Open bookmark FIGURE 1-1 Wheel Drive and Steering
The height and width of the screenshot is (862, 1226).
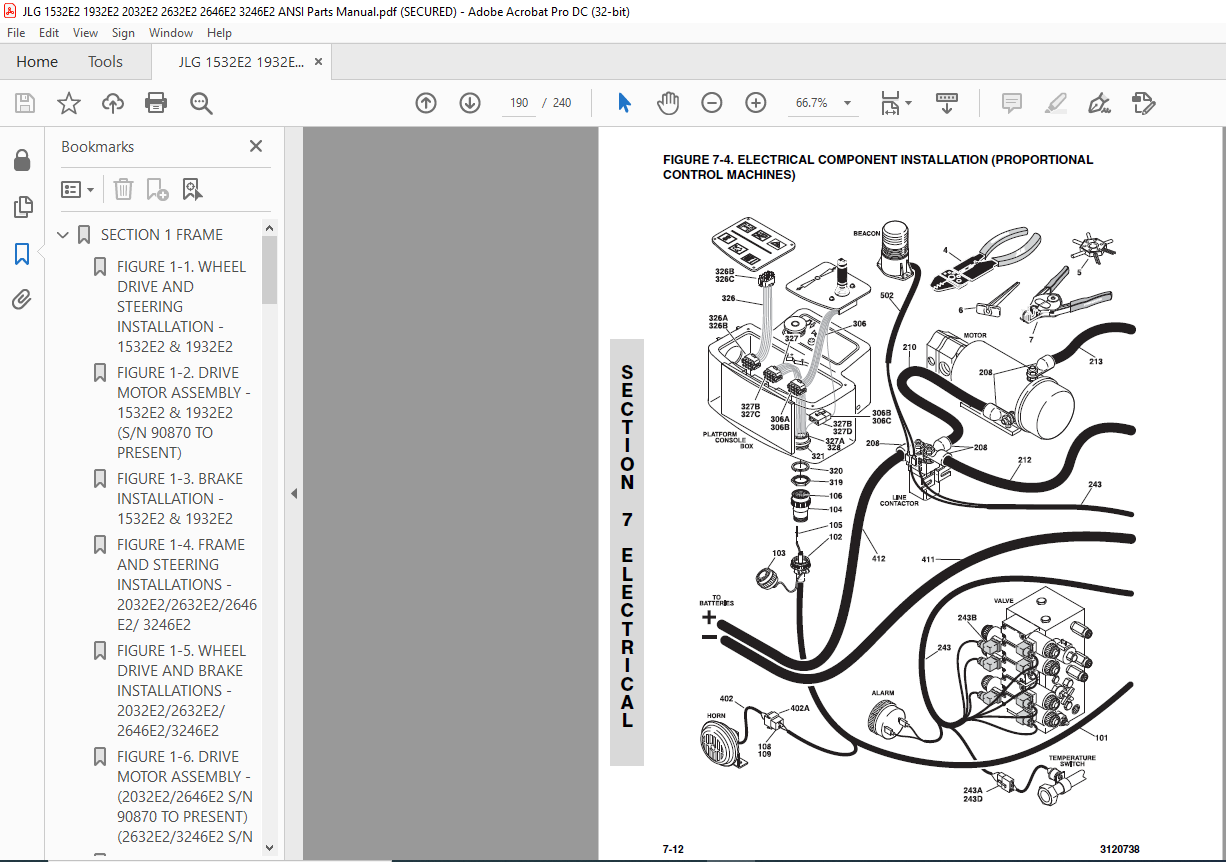click(x=181, y=307)
